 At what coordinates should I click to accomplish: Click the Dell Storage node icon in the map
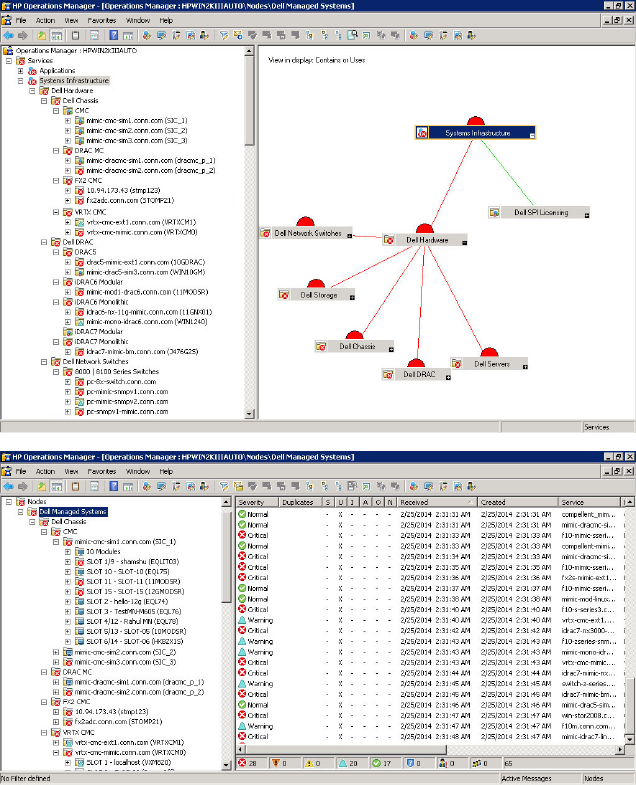point(284,295)
